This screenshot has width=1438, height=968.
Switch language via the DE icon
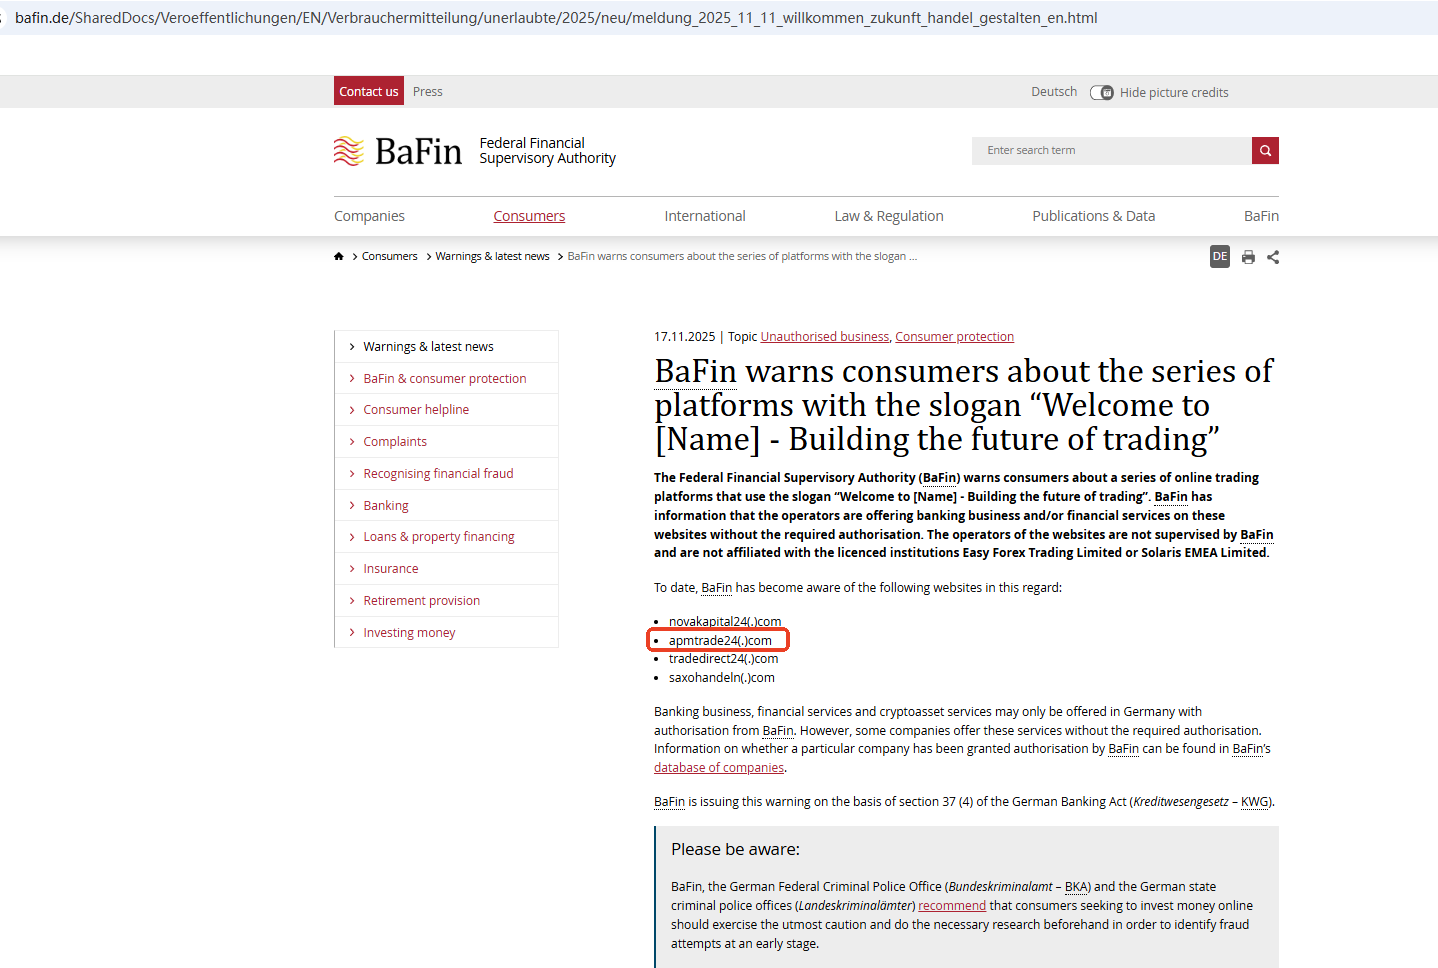pyautogui.click(x=1220, y=257)
